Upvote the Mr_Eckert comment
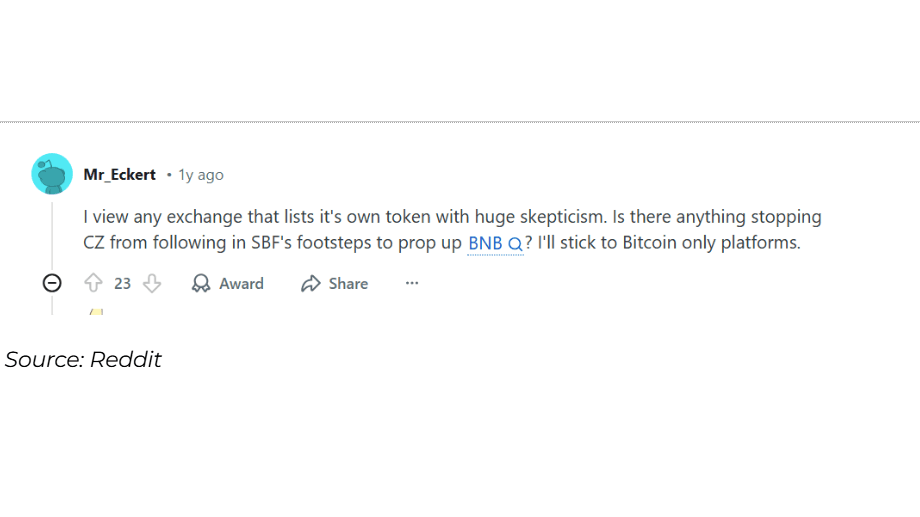 tap(93, 284)
